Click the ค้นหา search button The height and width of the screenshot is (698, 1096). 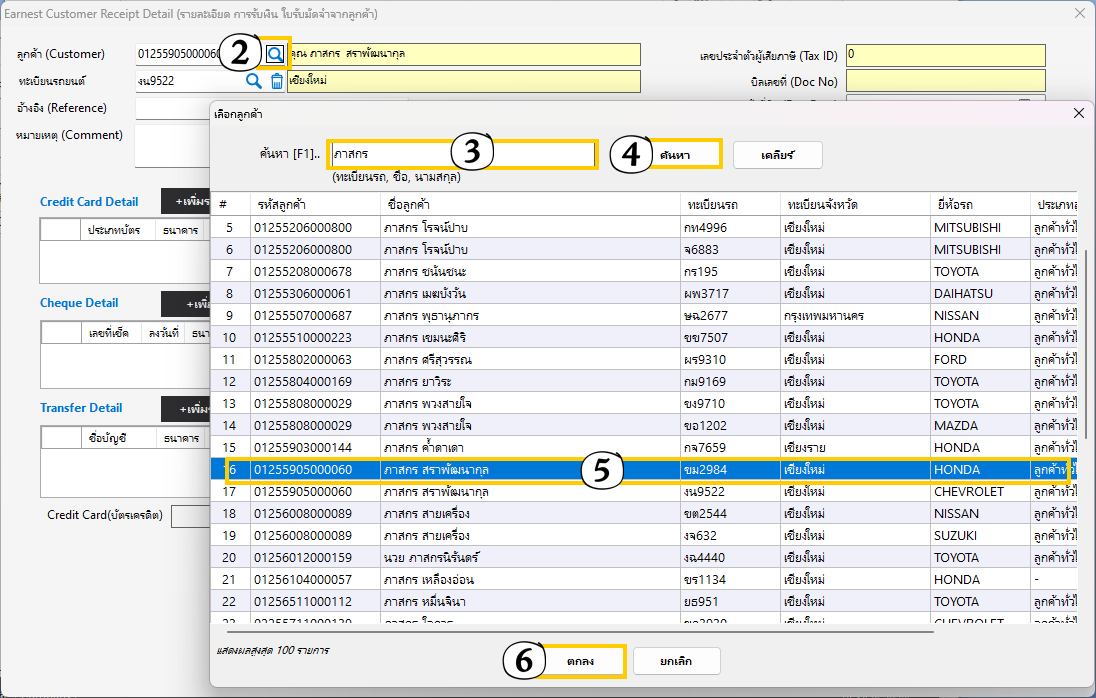[687, 155]
